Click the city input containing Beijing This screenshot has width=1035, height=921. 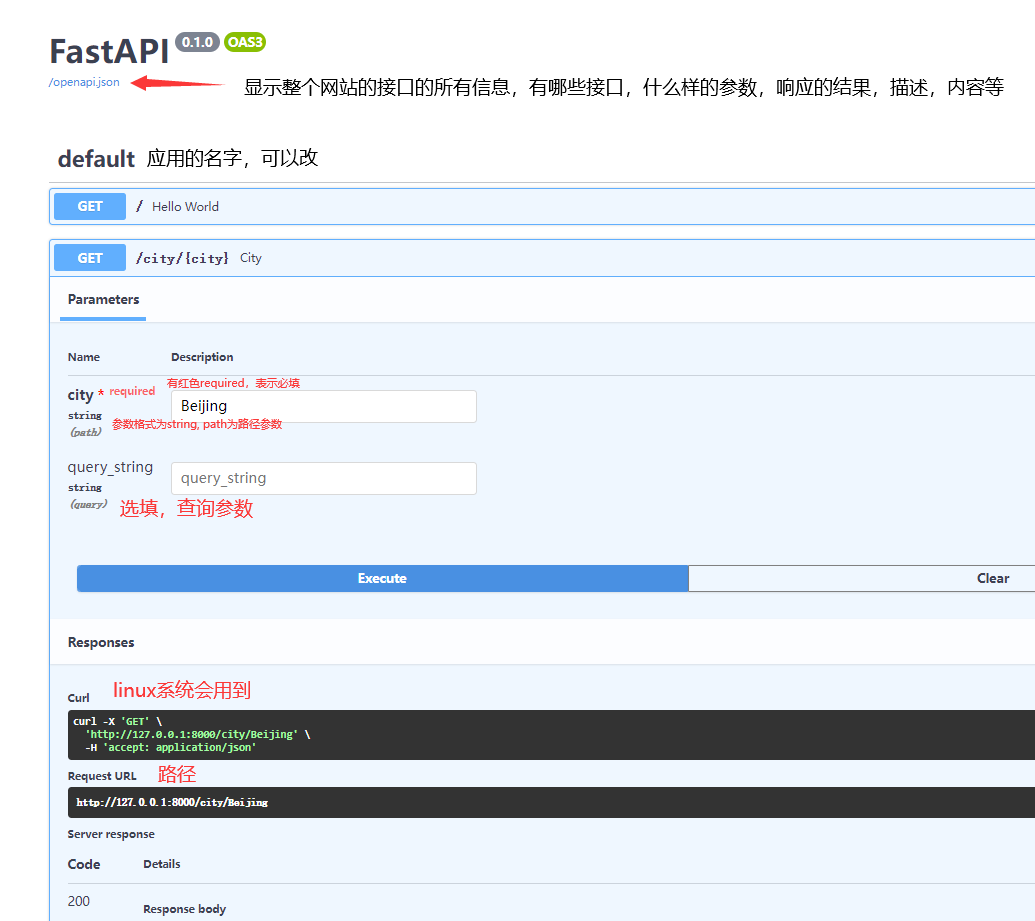(x=323, y=406)
